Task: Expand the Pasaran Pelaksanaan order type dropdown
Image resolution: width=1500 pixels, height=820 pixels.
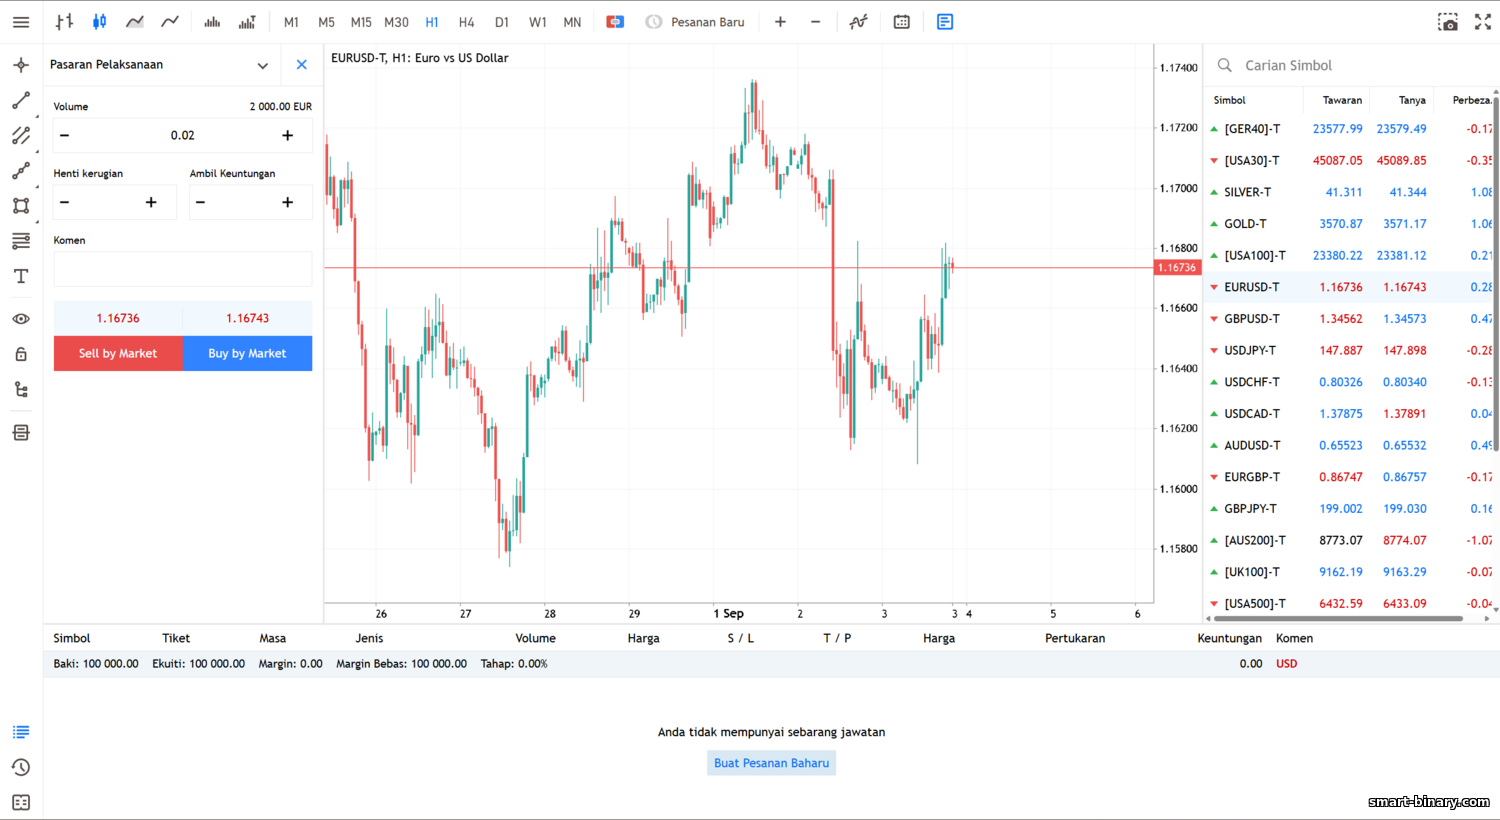Action: (x=262, y=65)
